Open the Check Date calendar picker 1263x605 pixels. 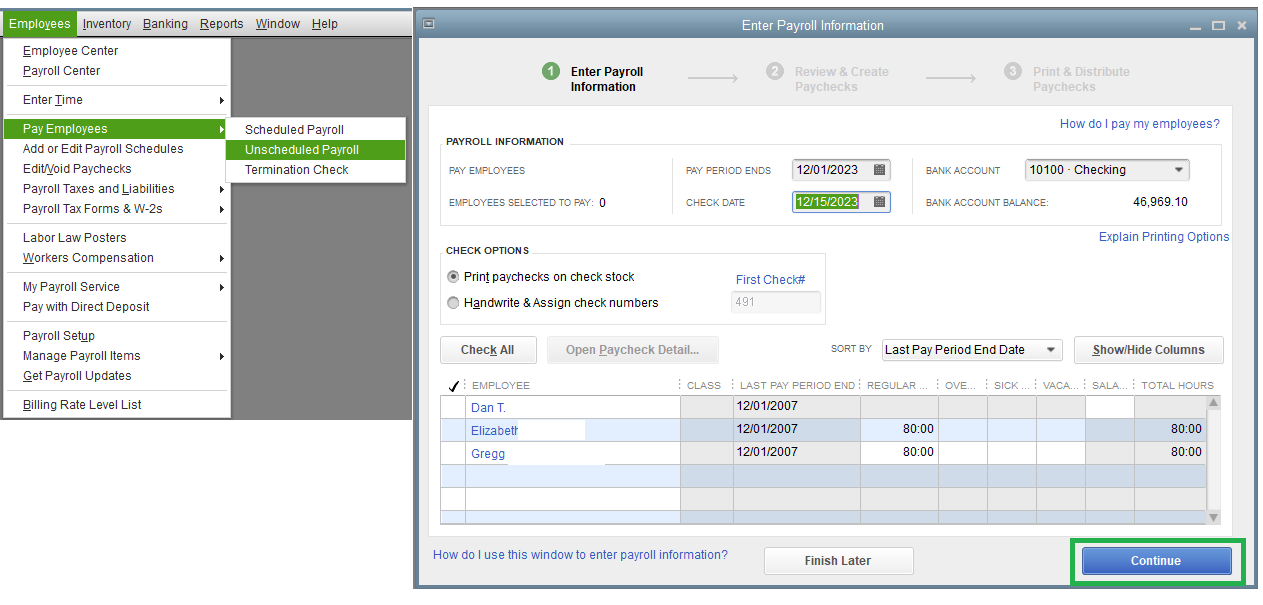click(x=879, y=202)
